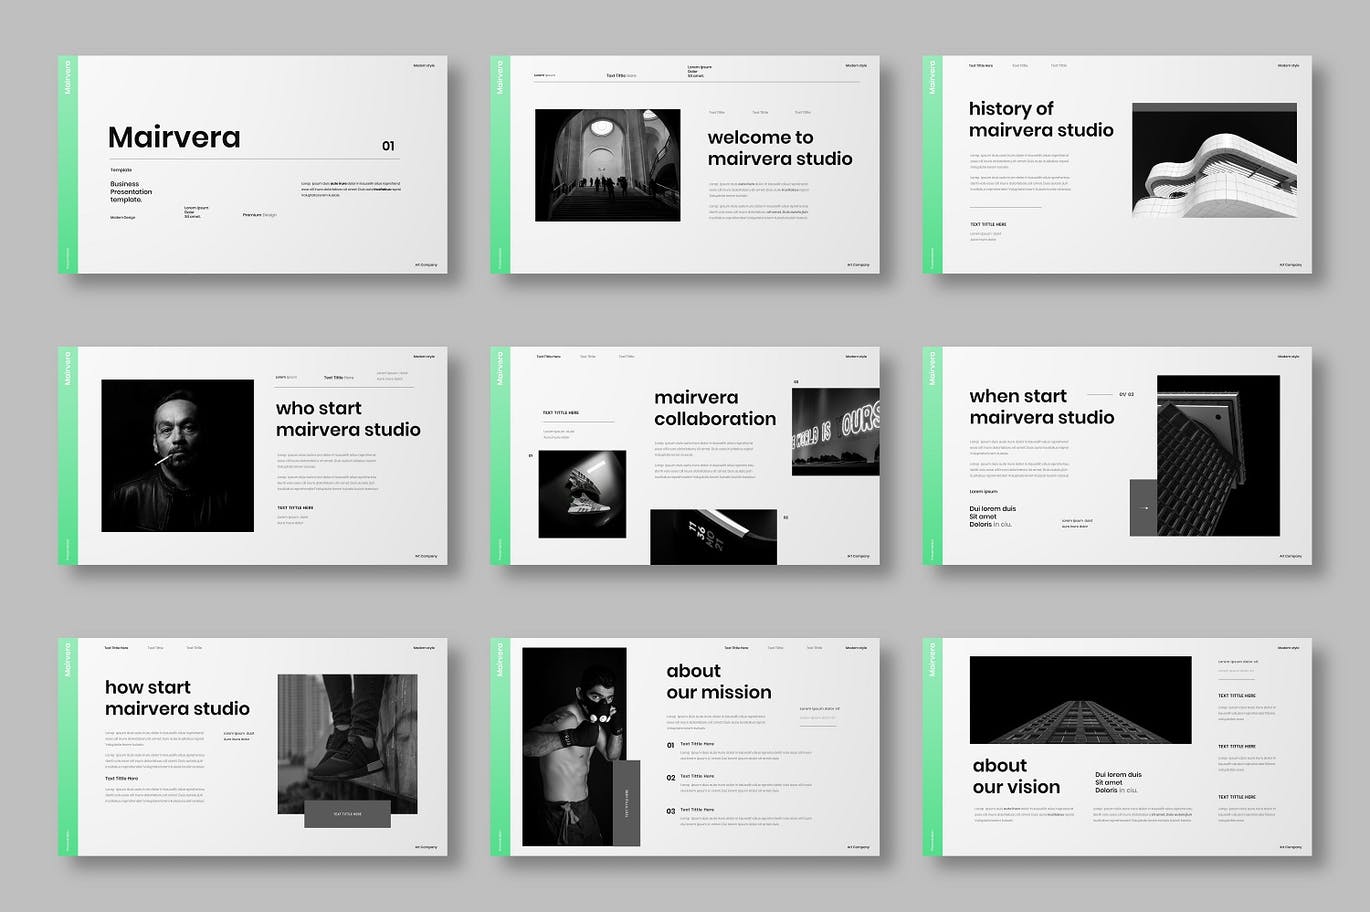Viewport: 1370px width, 912px height.
Task: Click the neon sign photo on collaboration slide
Action: [x=835, y=431]
